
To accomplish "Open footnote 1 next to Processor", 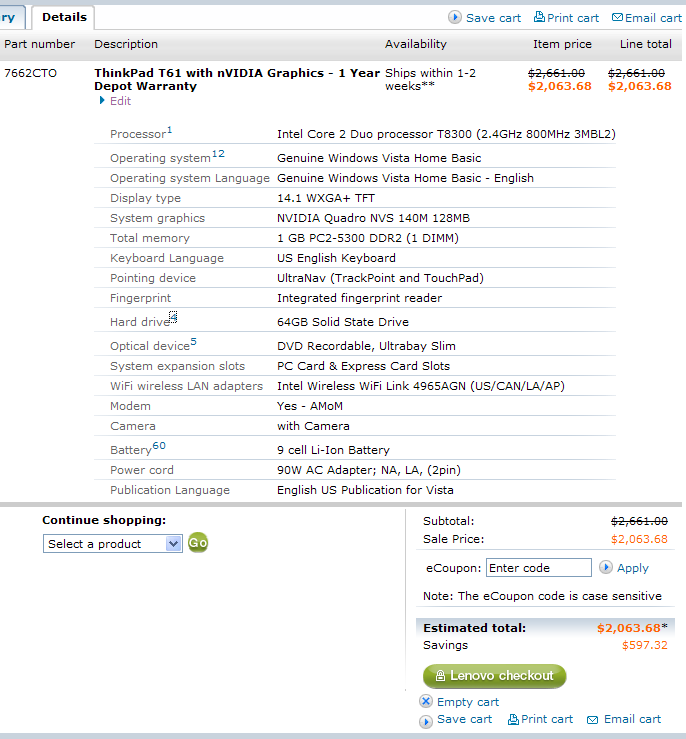I will pyautogui.click(x=170, y=130).
